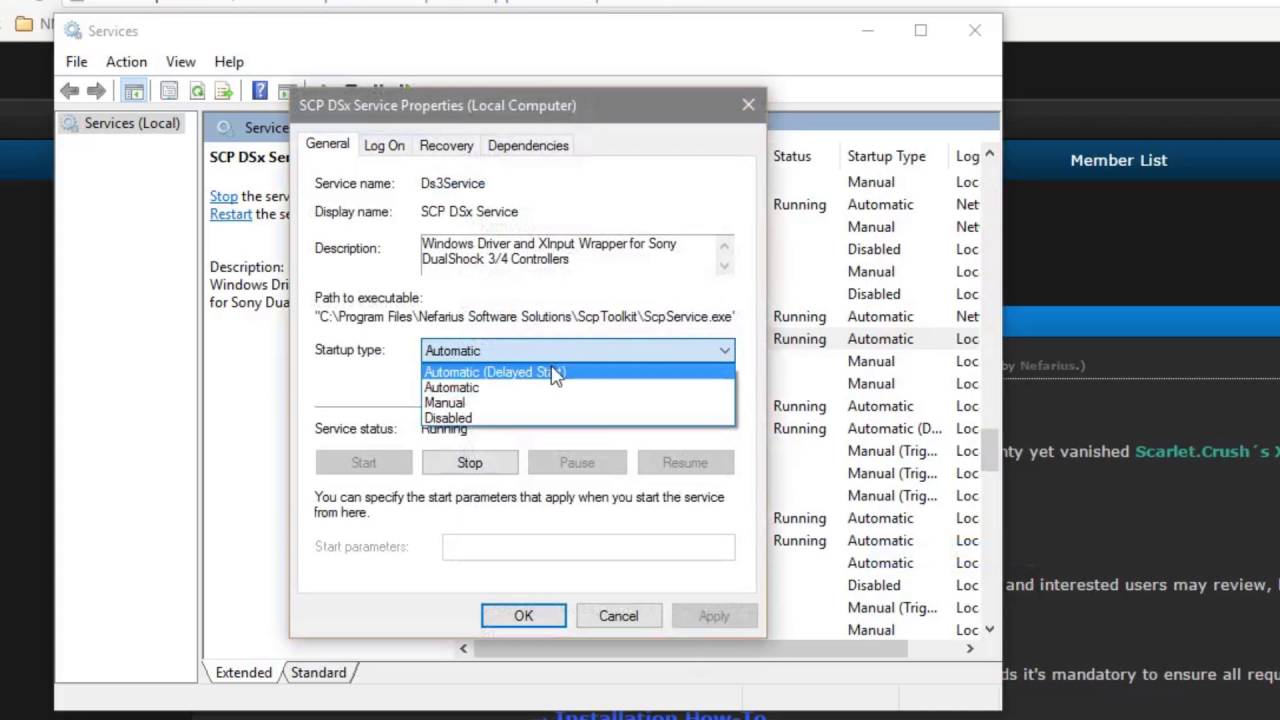Screen dimensions: 1280x720
Task: Click the services list scroll-up arrow
Action: coord(990,154)
